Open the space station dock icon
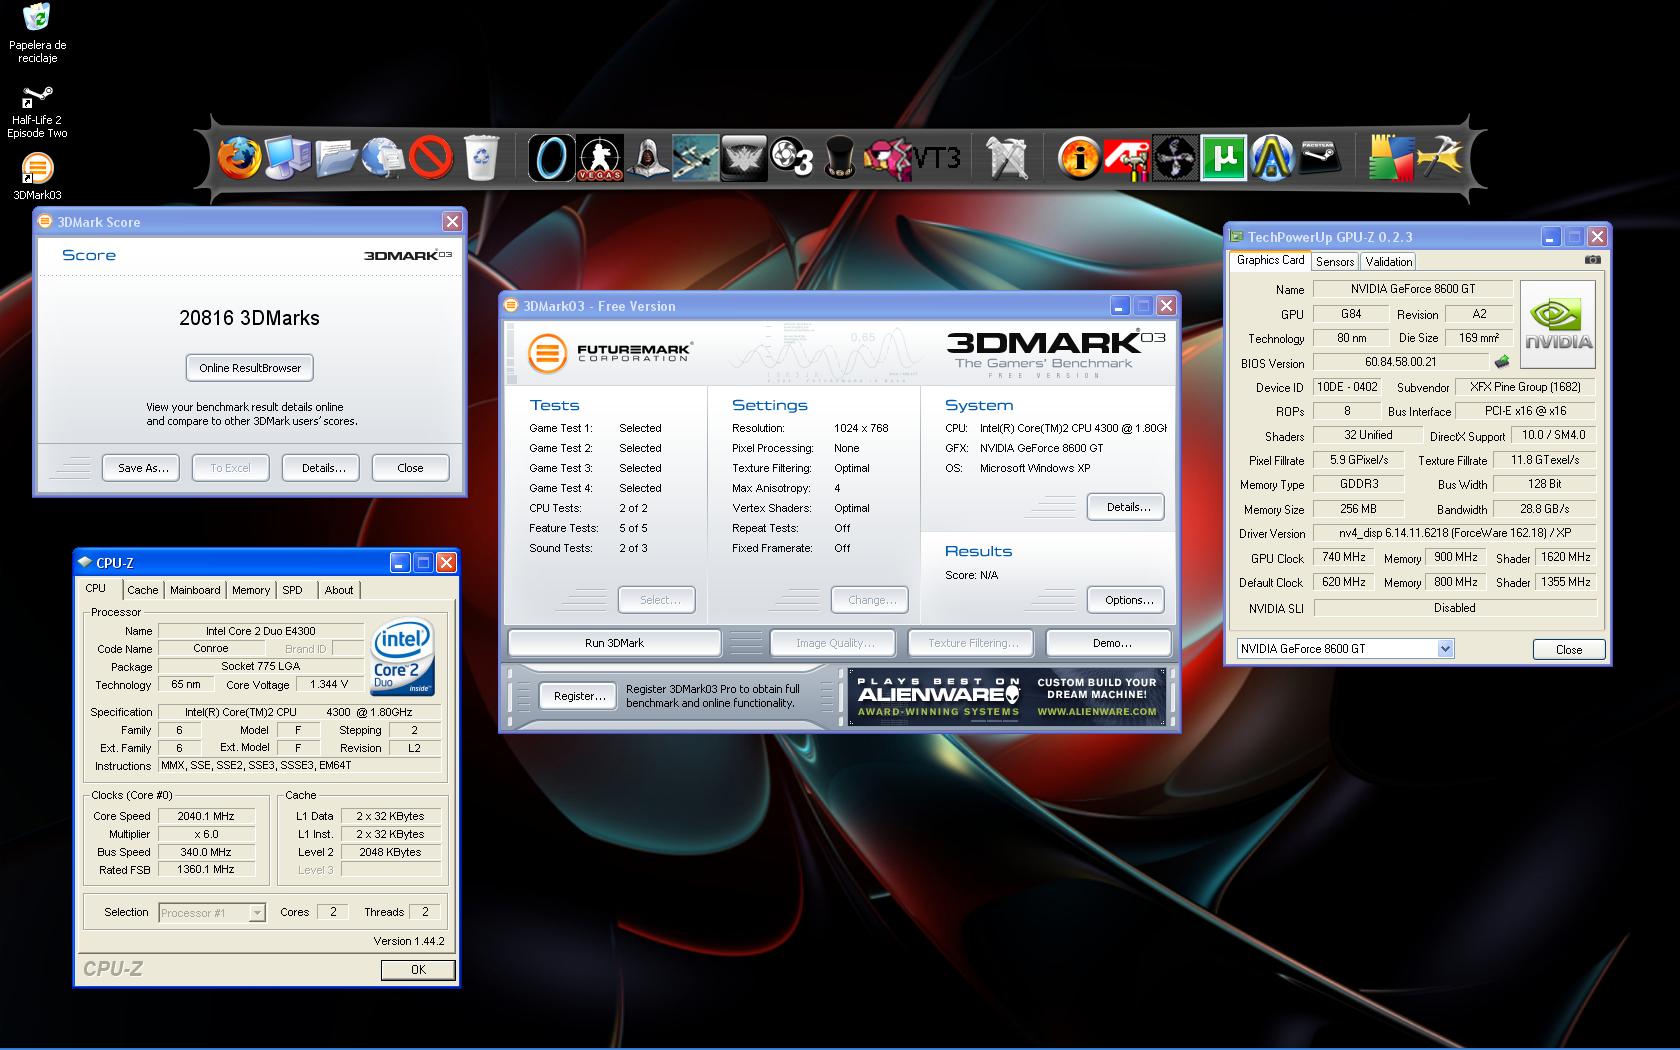 (695, 158)
